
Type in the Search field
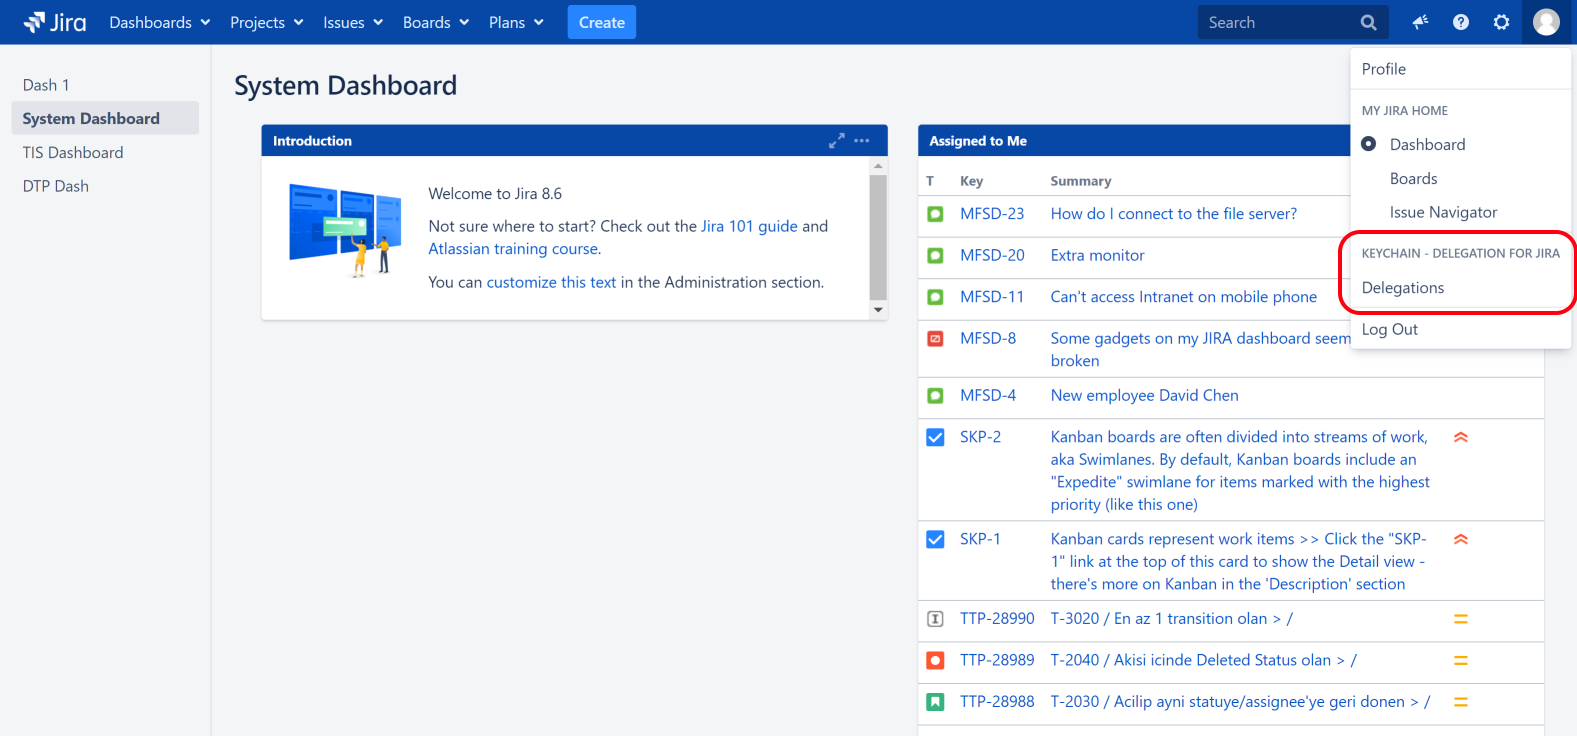(x=1275, y=22)
